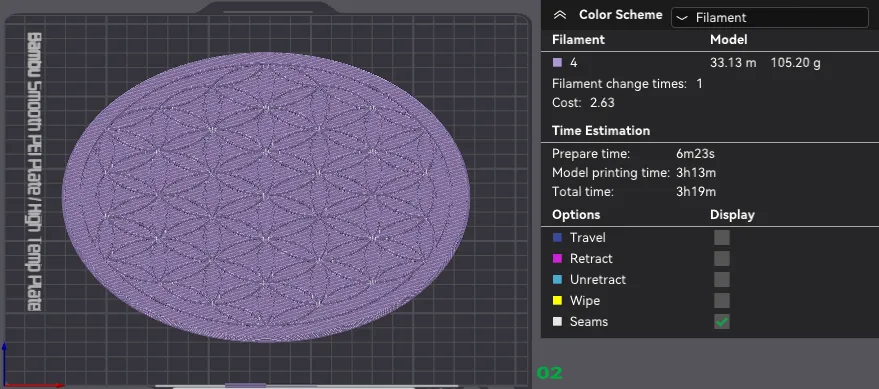Click the white Seams color icon

[557, 322]
